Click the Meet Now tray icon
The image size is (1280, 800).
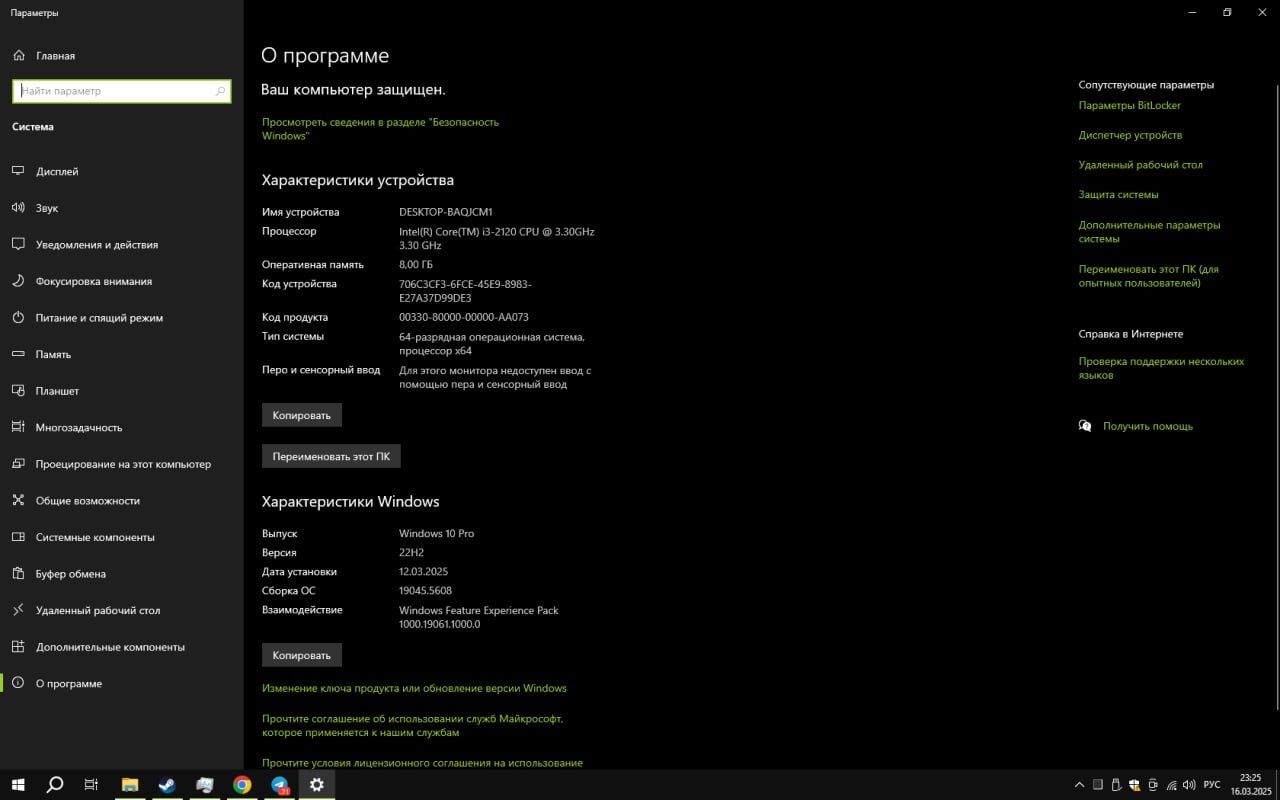point(1153,785)
